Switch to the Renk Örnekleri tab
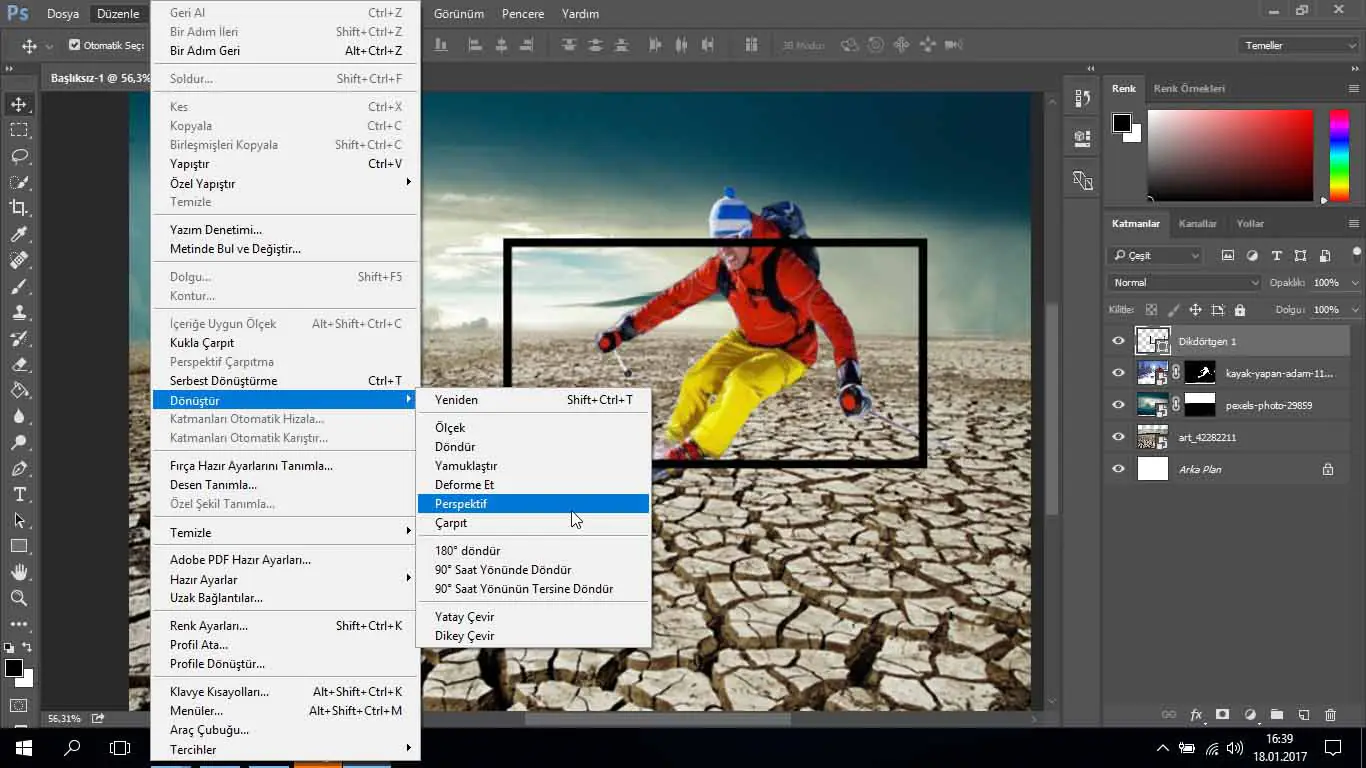 click(1189, 89)
